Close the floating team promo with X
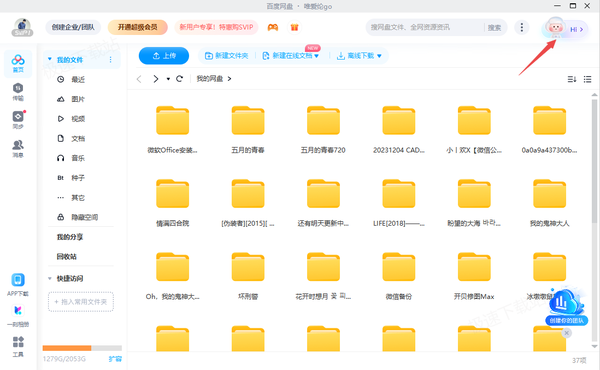 click(x=567, y=333)
